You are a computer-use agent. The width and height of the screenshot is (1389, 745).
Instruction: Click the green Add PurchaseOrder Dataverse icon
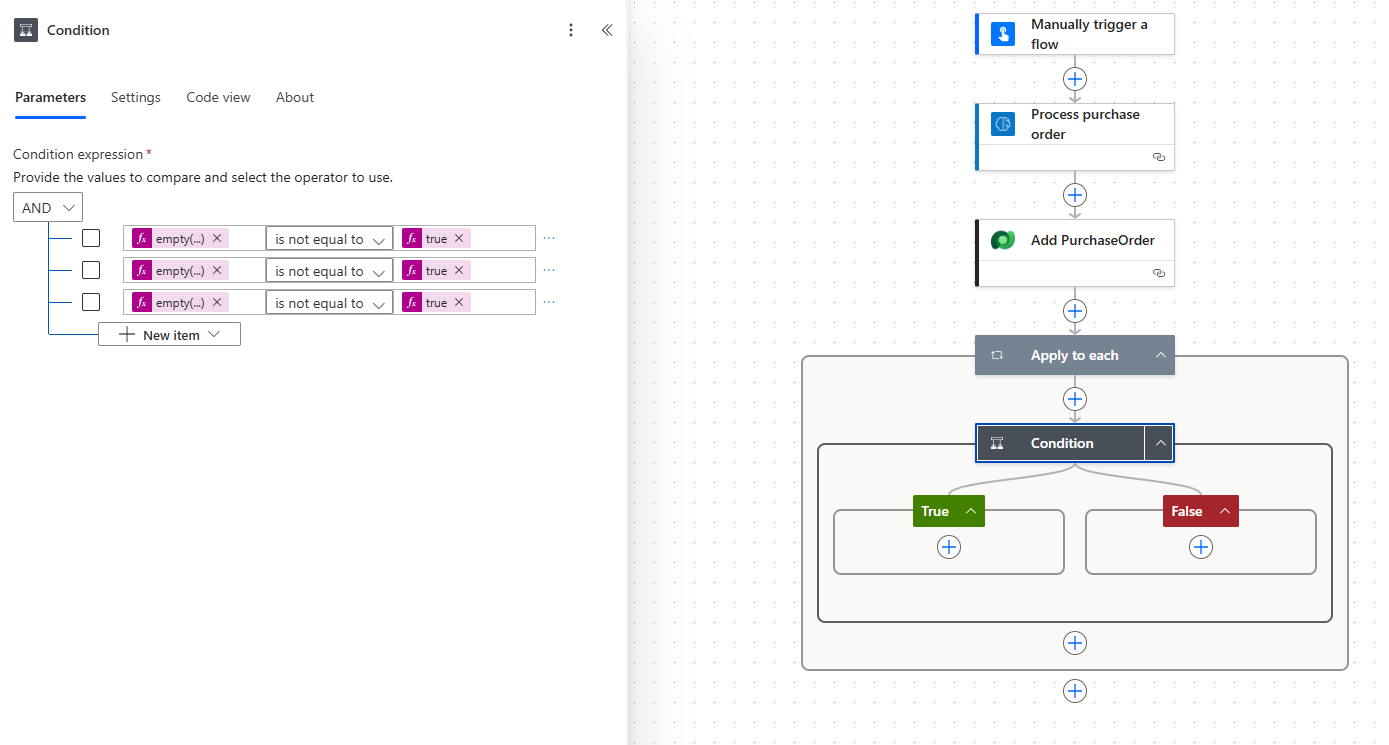[1002, 240]
